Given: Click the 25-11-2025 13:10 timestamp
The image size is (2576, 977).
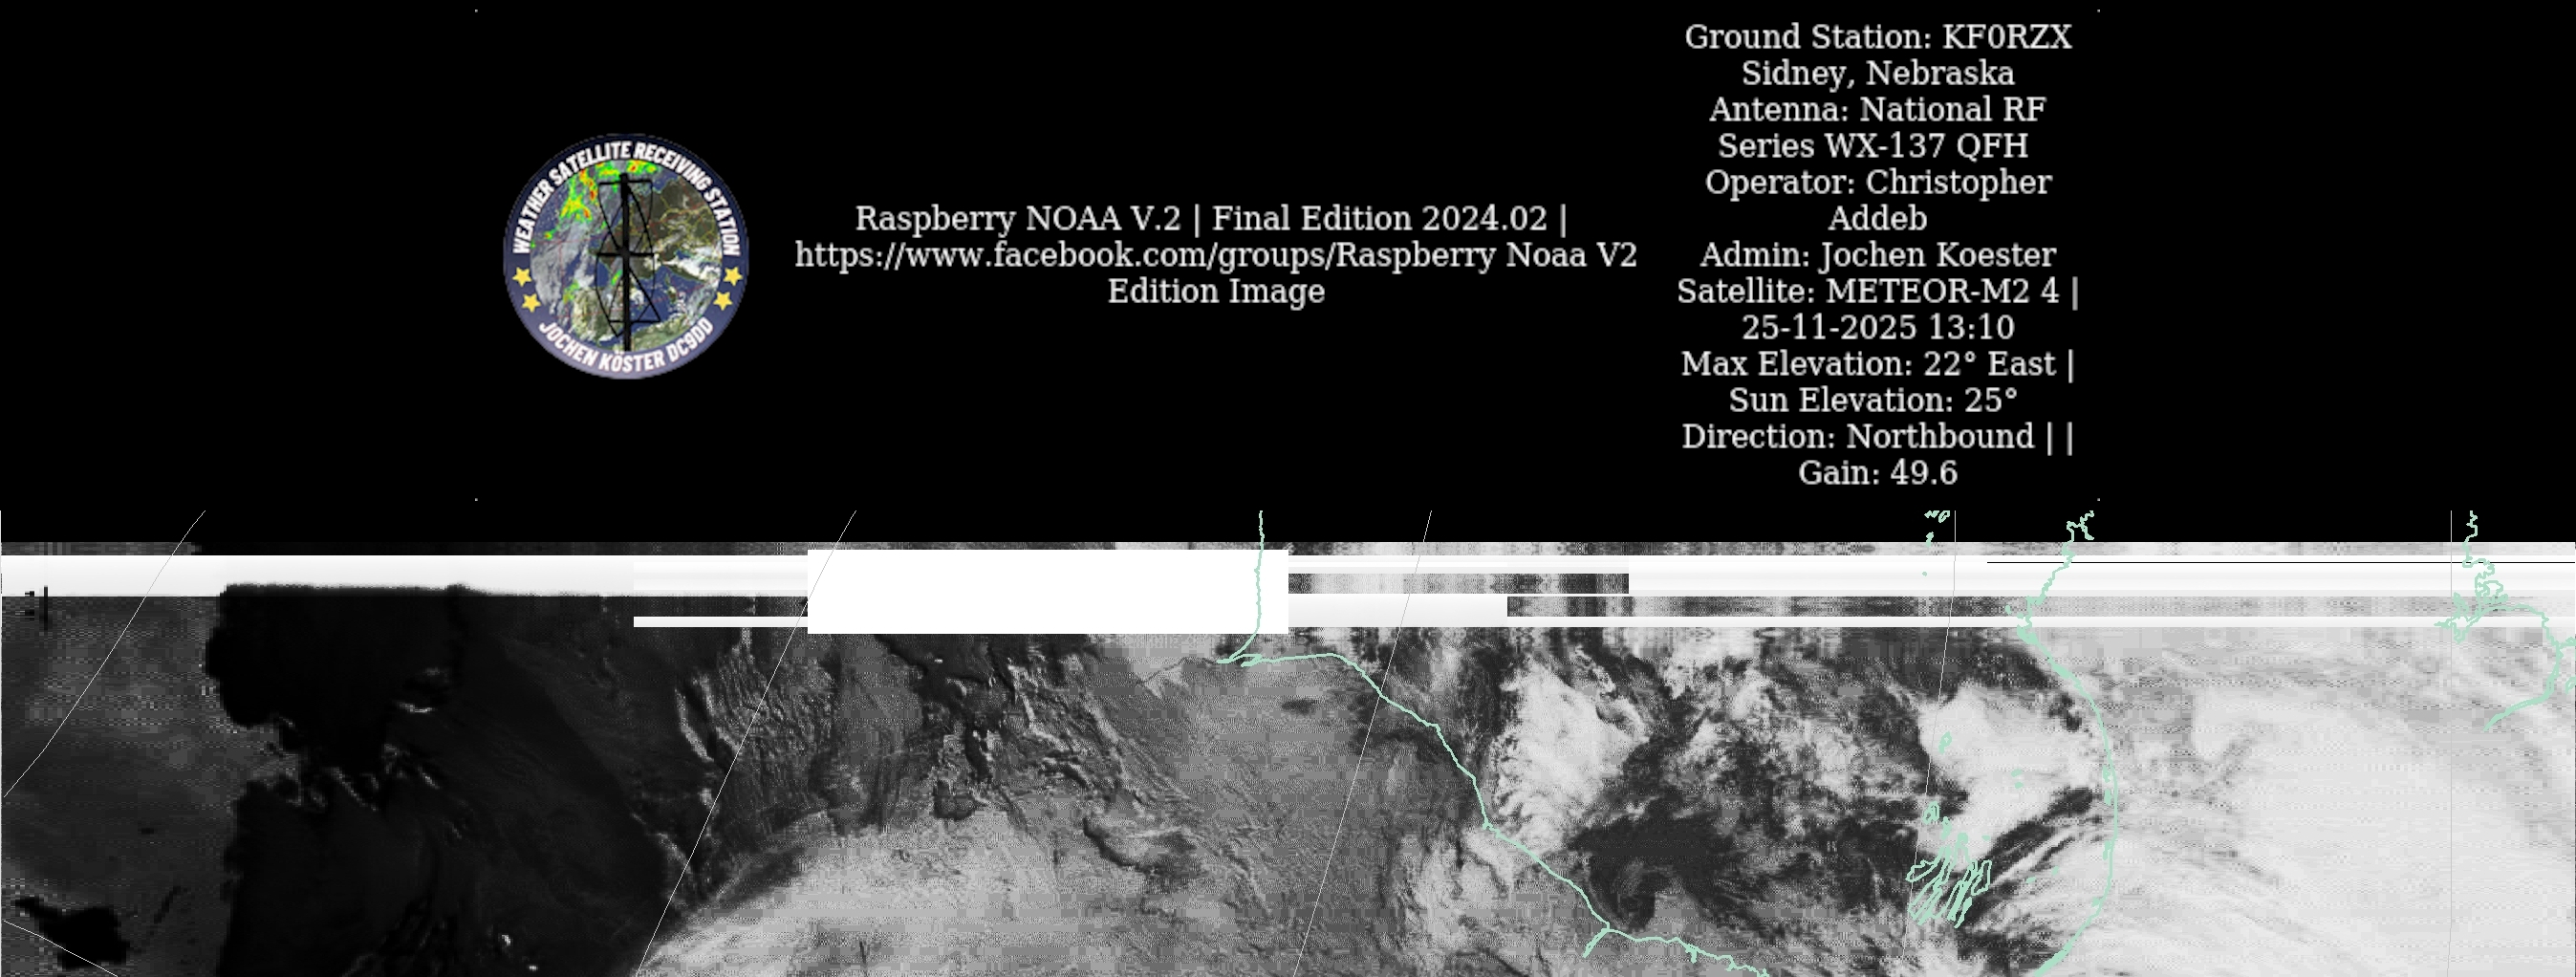Looking at the screenshot, I should (1877, 327).
